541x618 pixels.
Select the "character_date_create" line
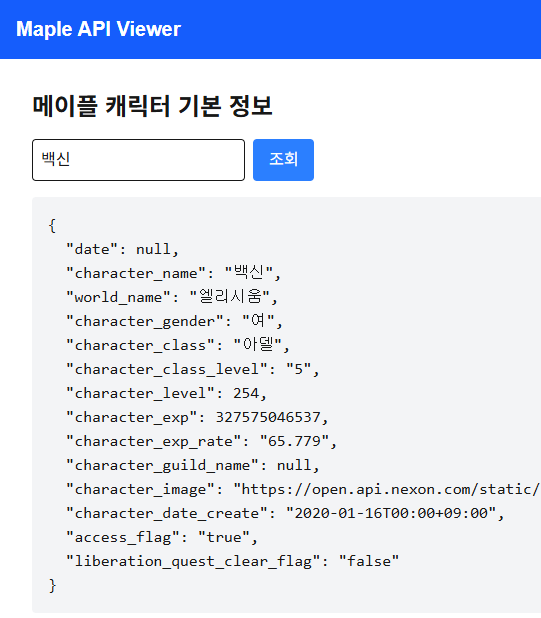tap(285, 514)
